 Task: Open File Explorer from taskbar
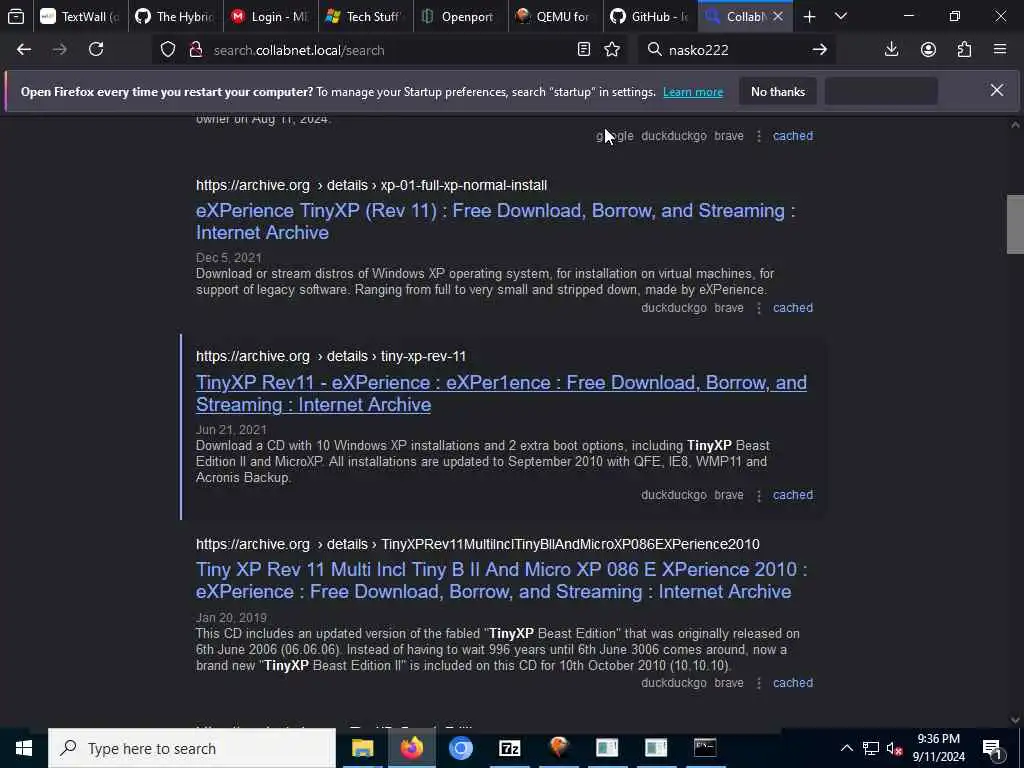click(362, 748)
